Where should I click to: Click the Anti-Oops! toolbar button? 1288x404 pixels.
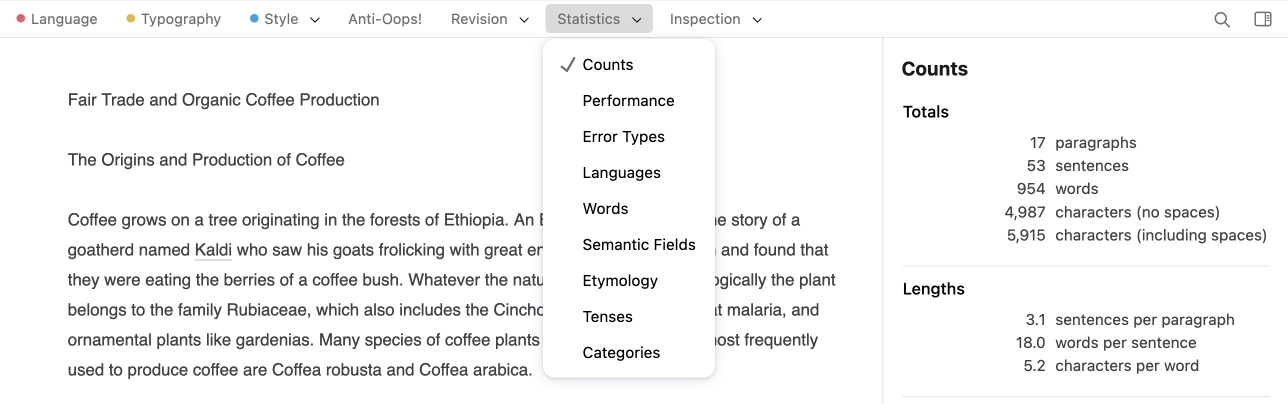(385, 19)
